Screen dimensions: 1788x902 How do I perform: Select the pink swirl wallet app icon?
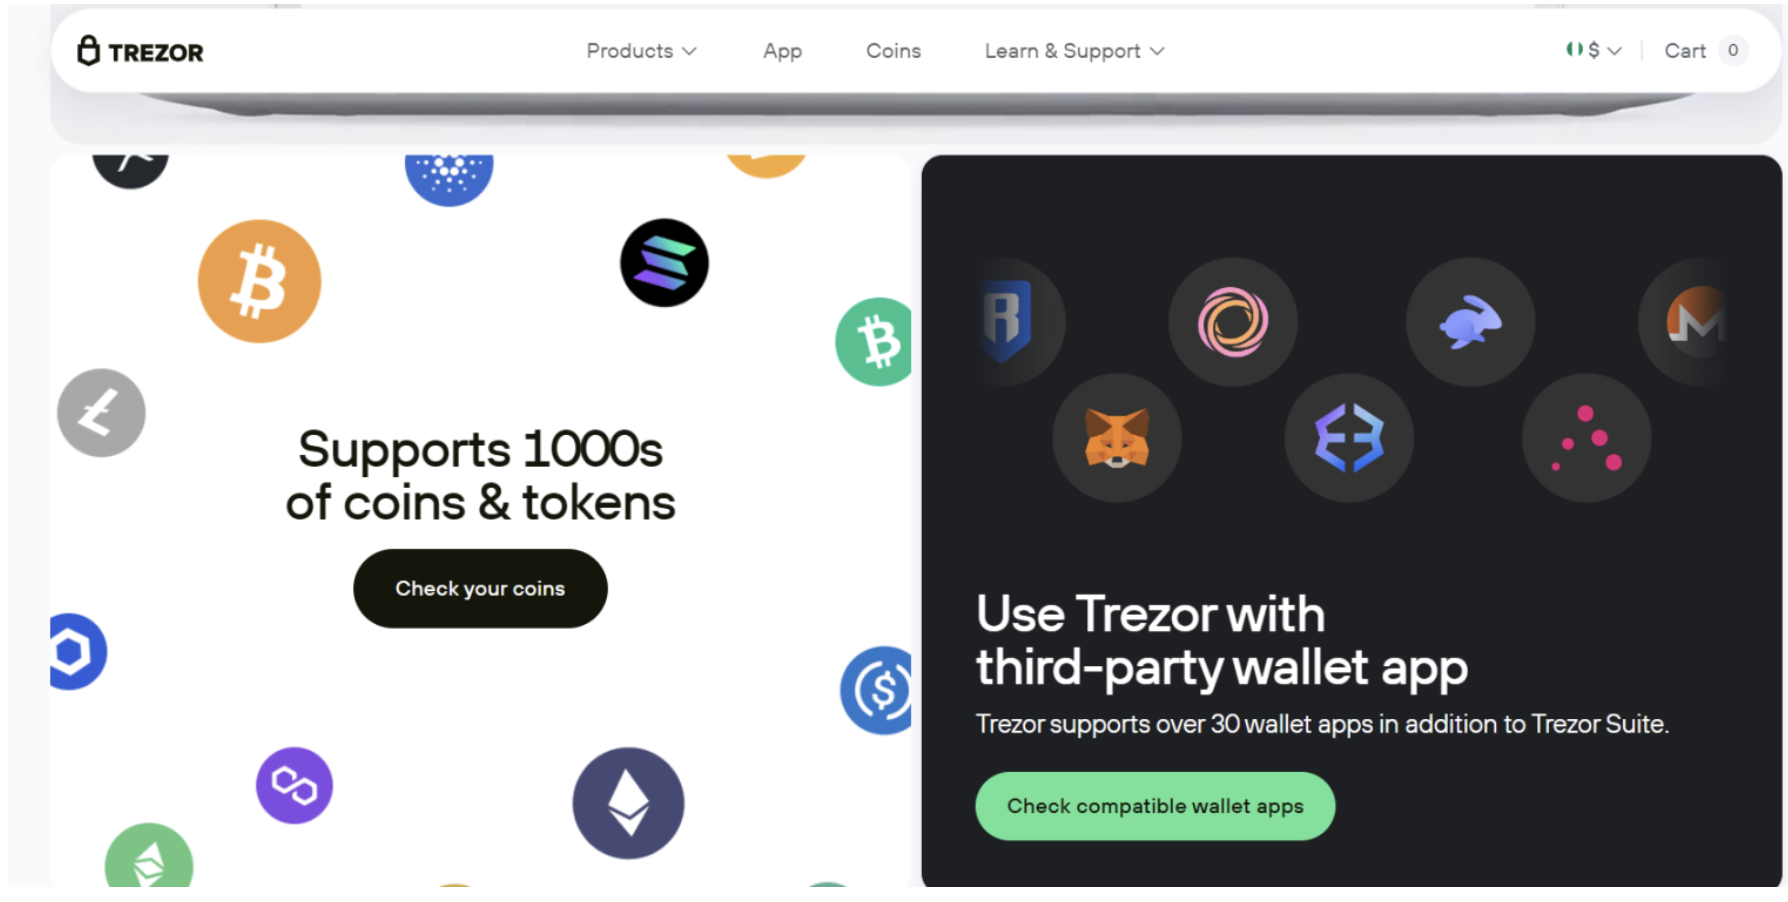pos(1233,322)
